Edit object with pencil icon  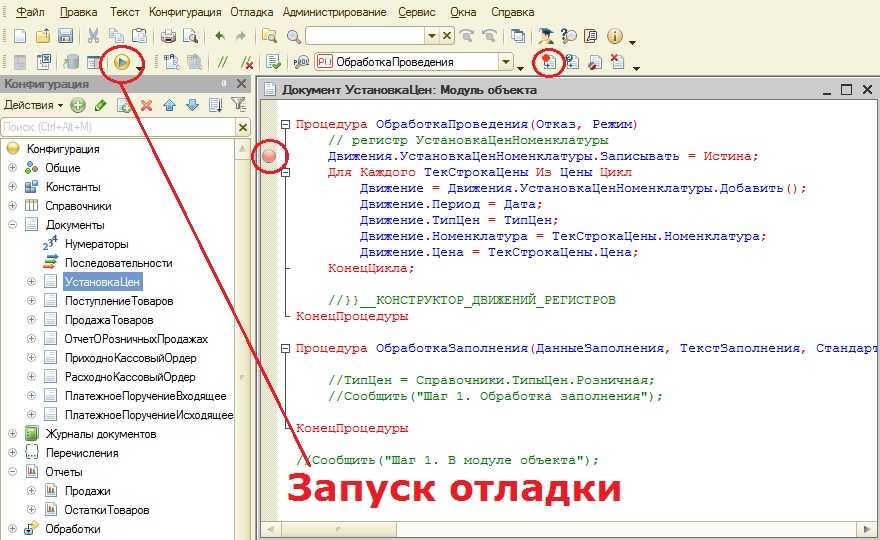(100, 105)
